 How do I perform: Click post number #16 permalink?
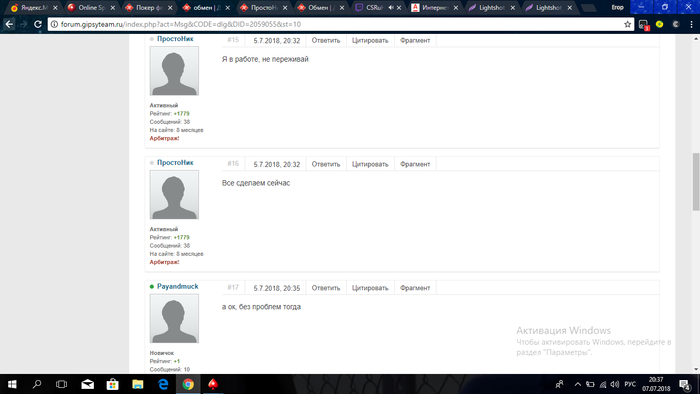(233, 163)
